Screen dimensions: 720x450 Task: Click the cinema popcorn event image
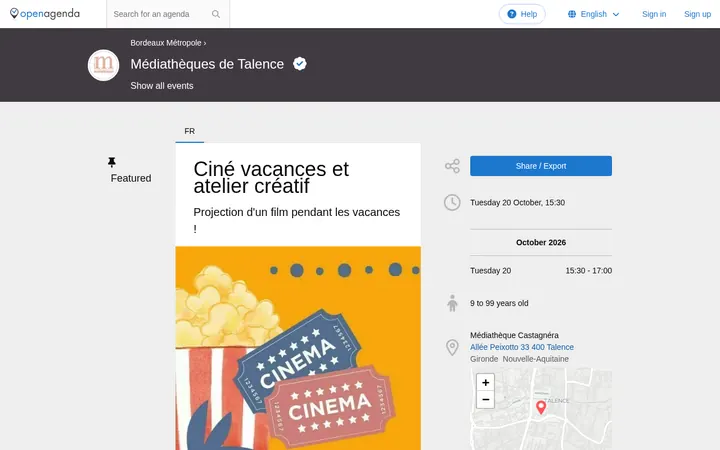pyautogui.click(x=298, y=348)
